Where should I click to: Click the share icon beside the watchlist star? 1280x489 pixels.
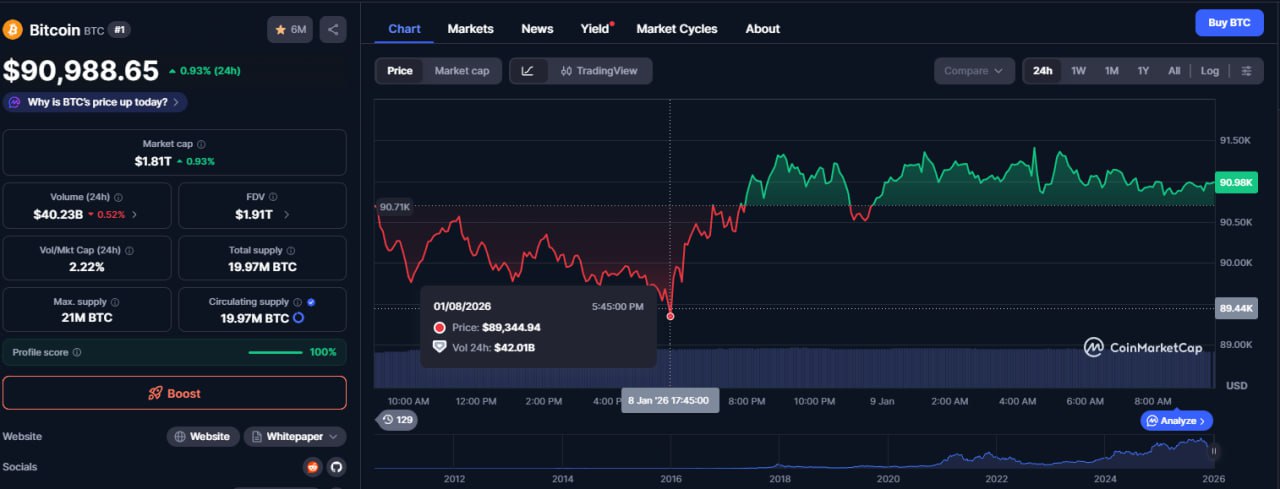333,30
